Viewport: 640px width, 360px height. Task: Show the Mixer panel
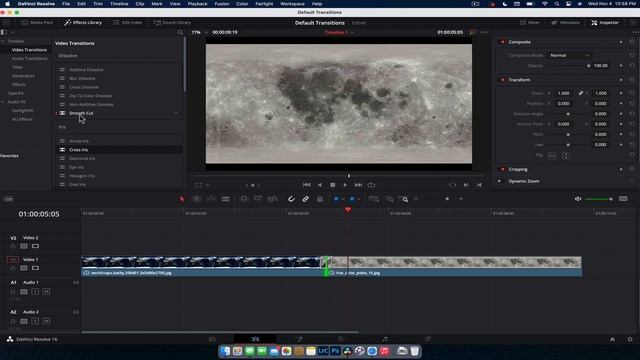point(530,22)
